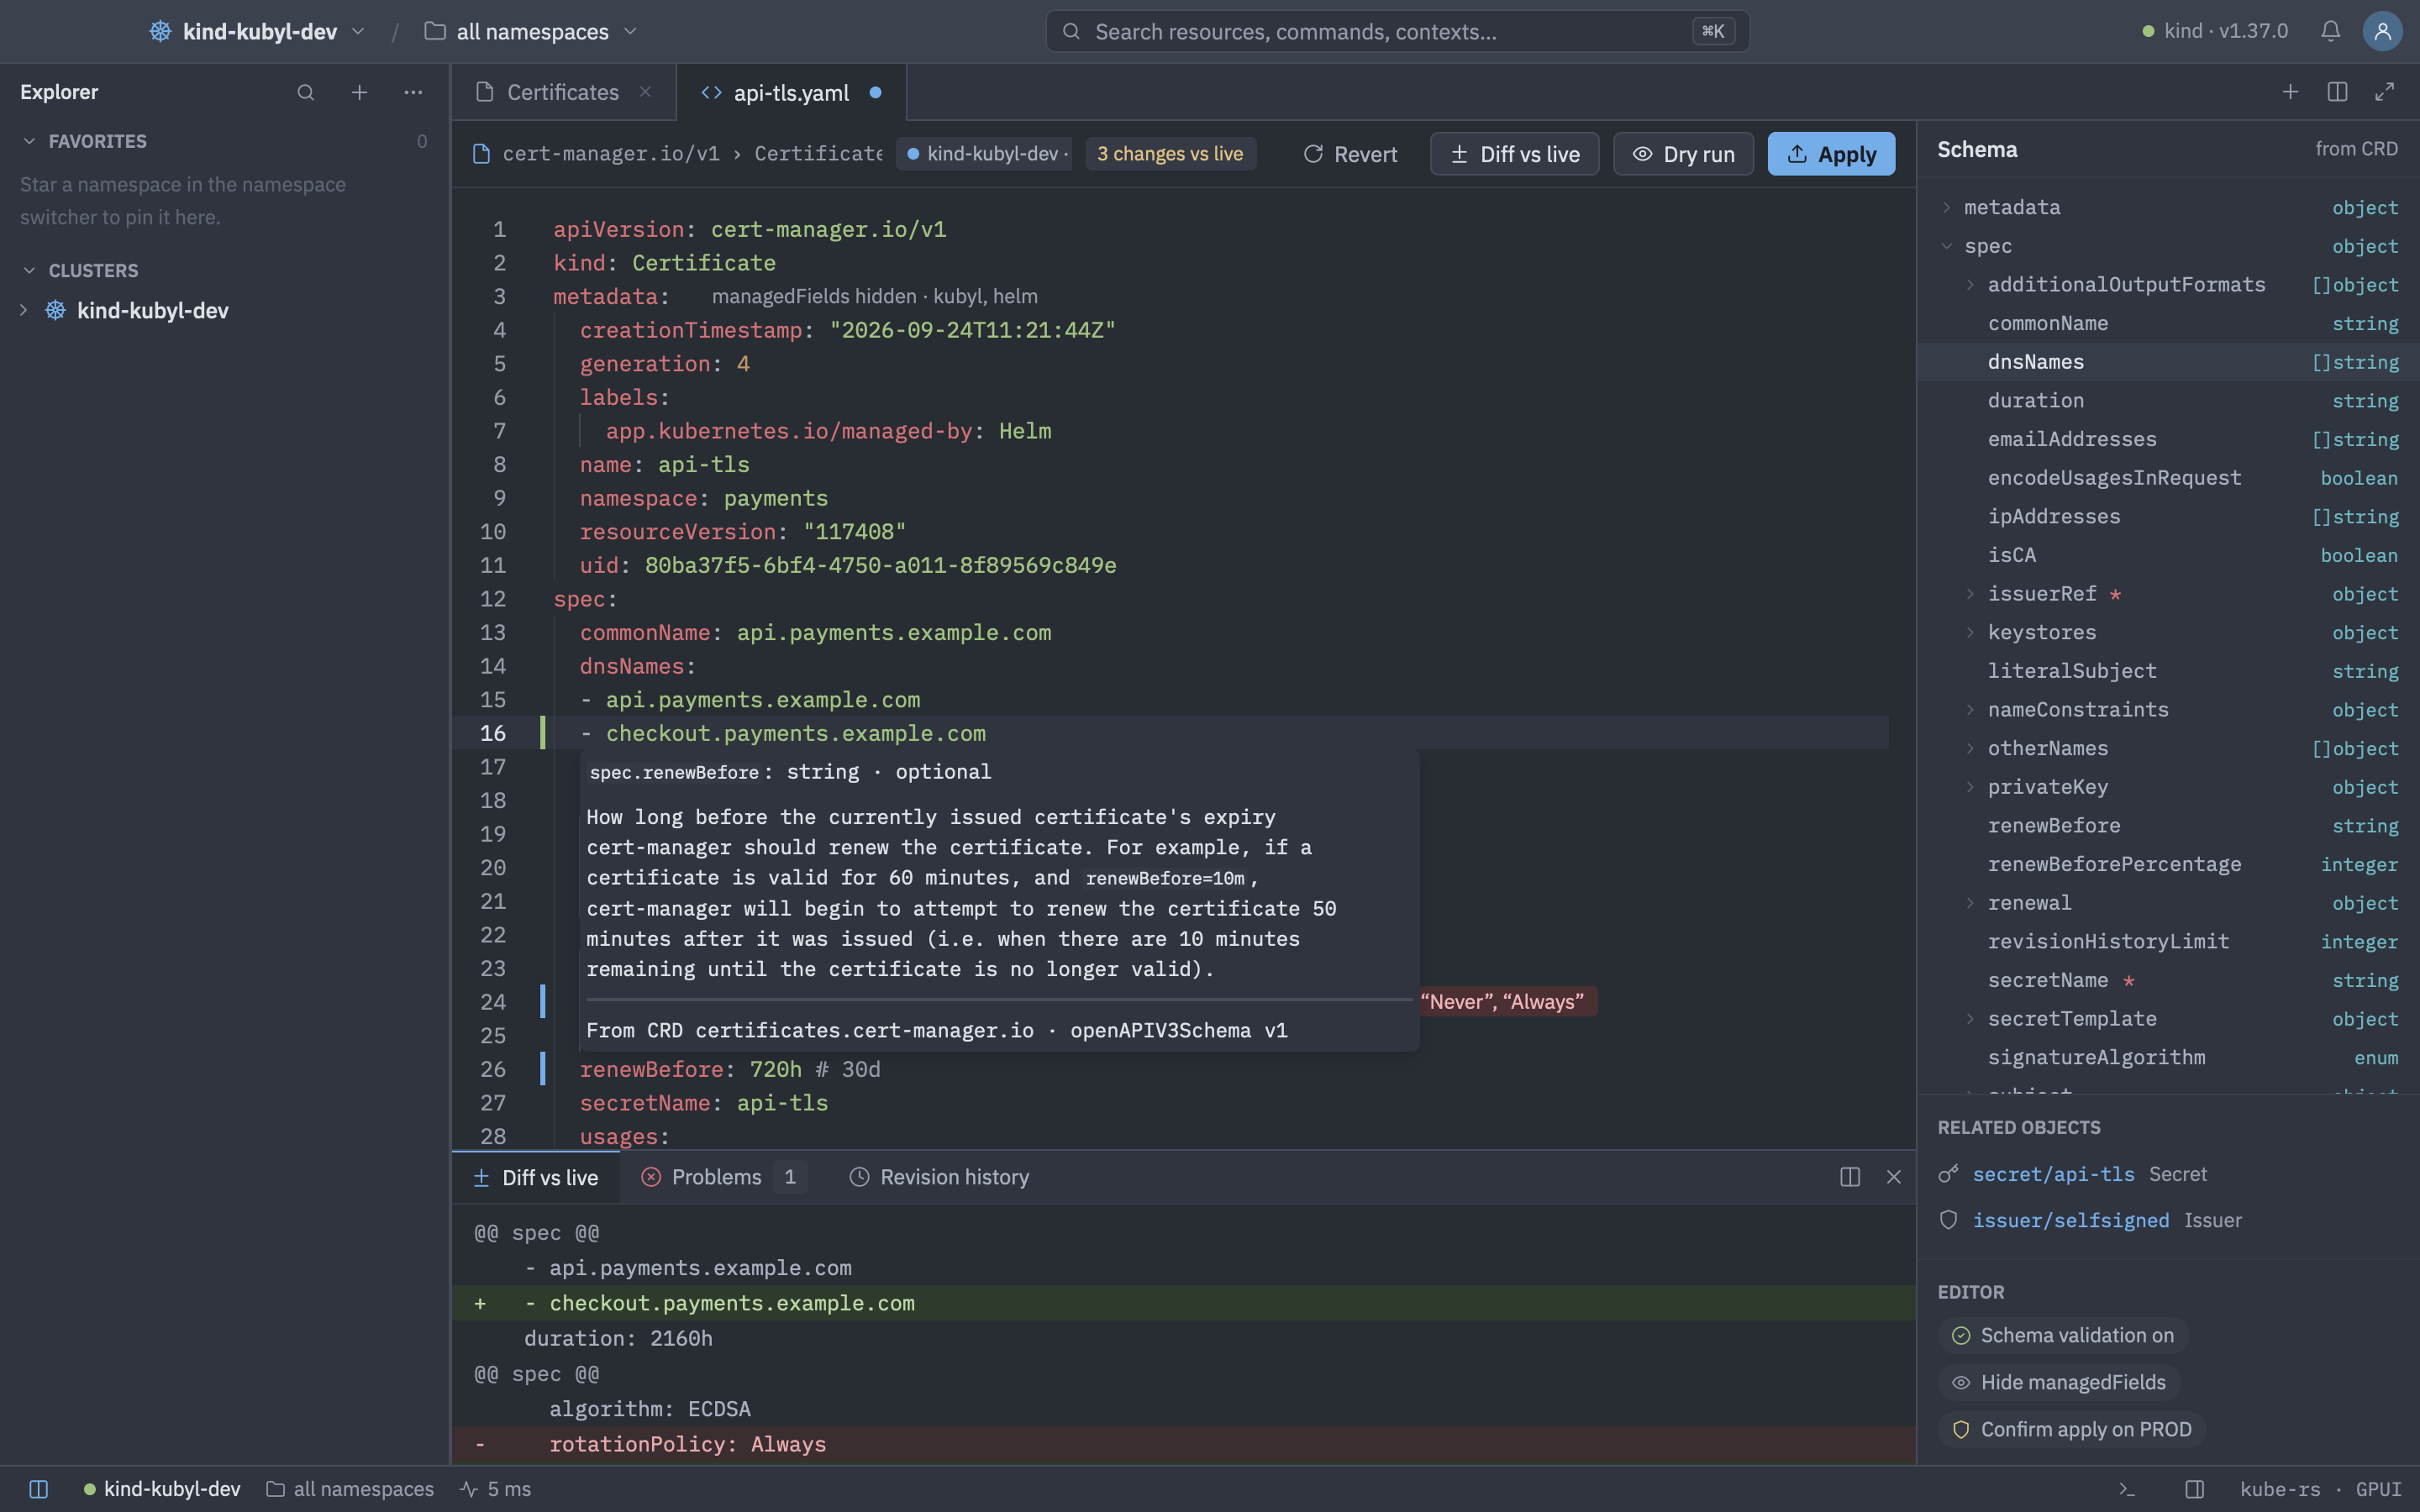Expand metadata in Schema tree
Screen dimensions: 2420x1512
point(1947,207)
